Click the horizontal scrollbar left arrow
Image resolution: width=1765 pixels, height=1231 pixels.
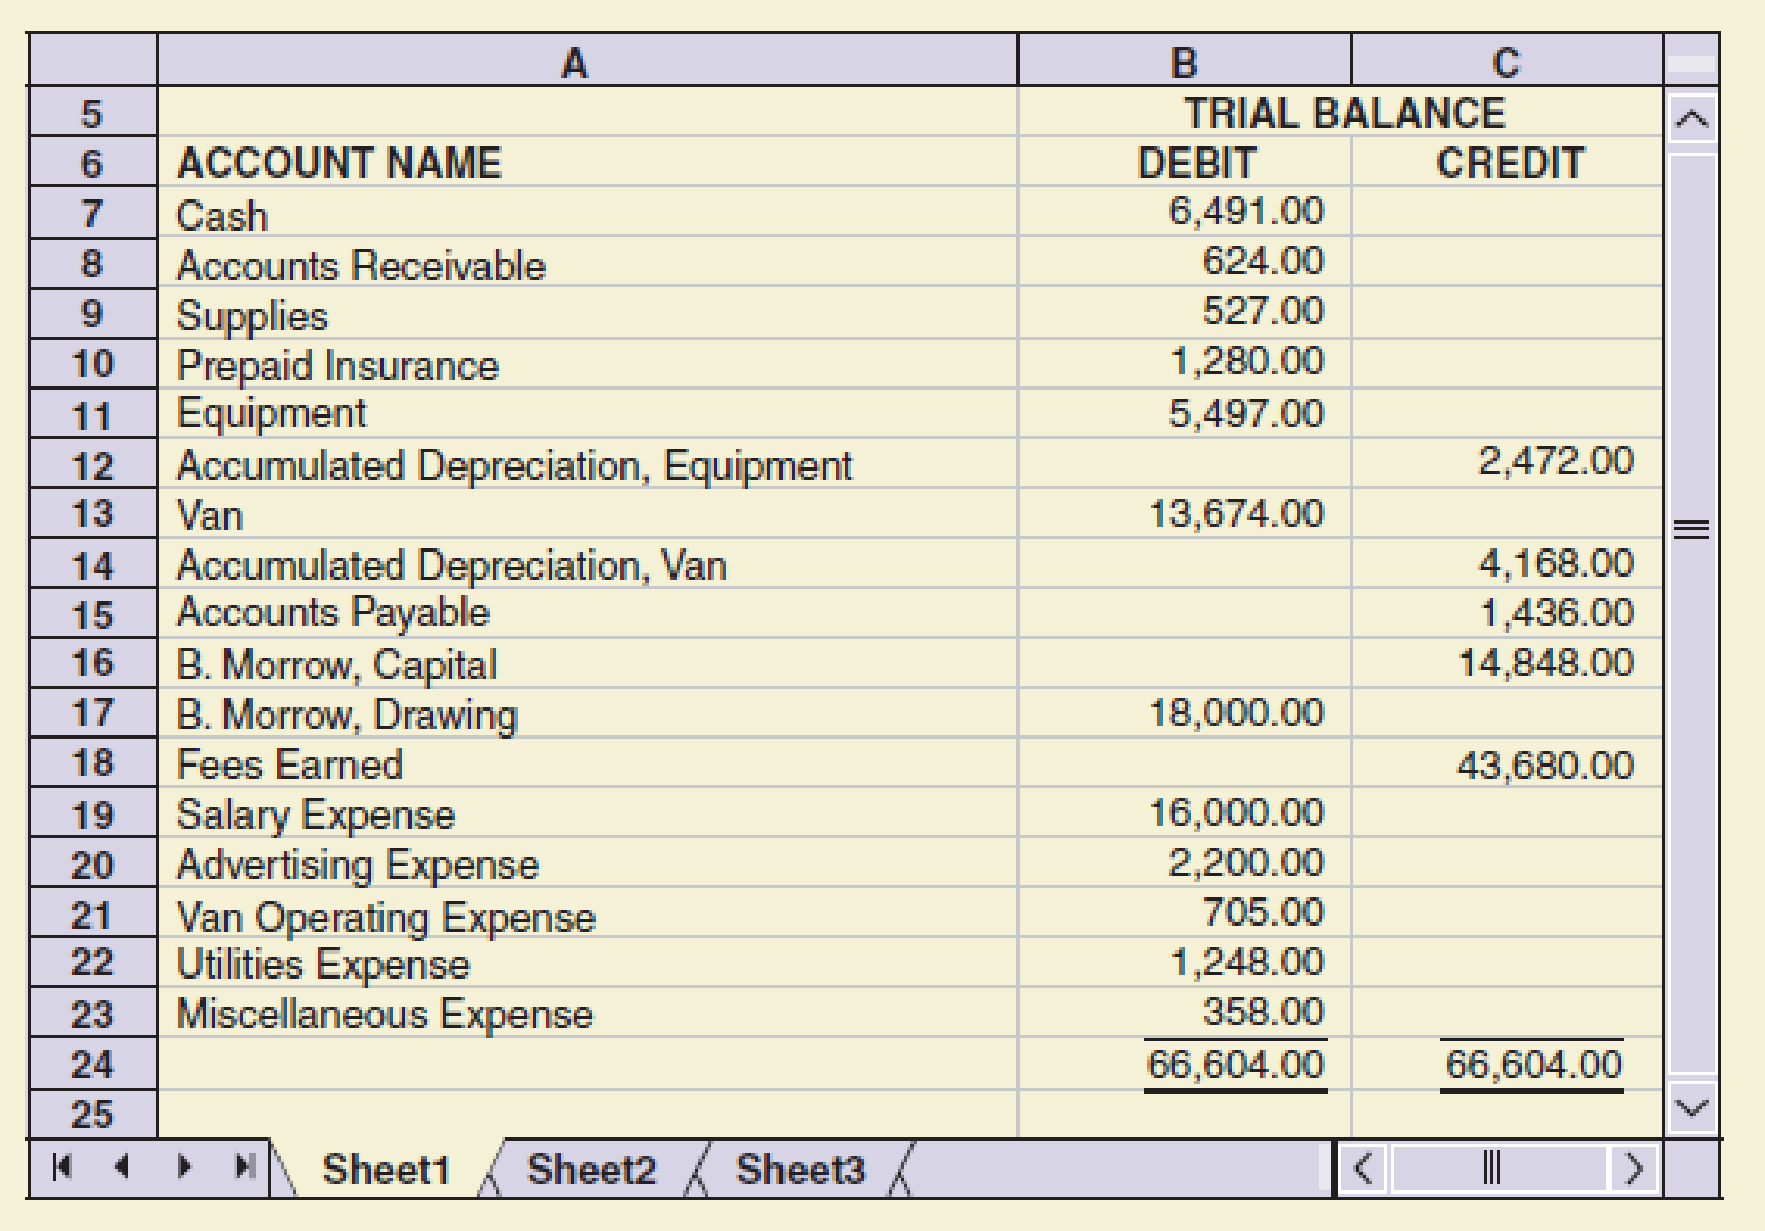pyautogui.click(x=1364, y=1168)
